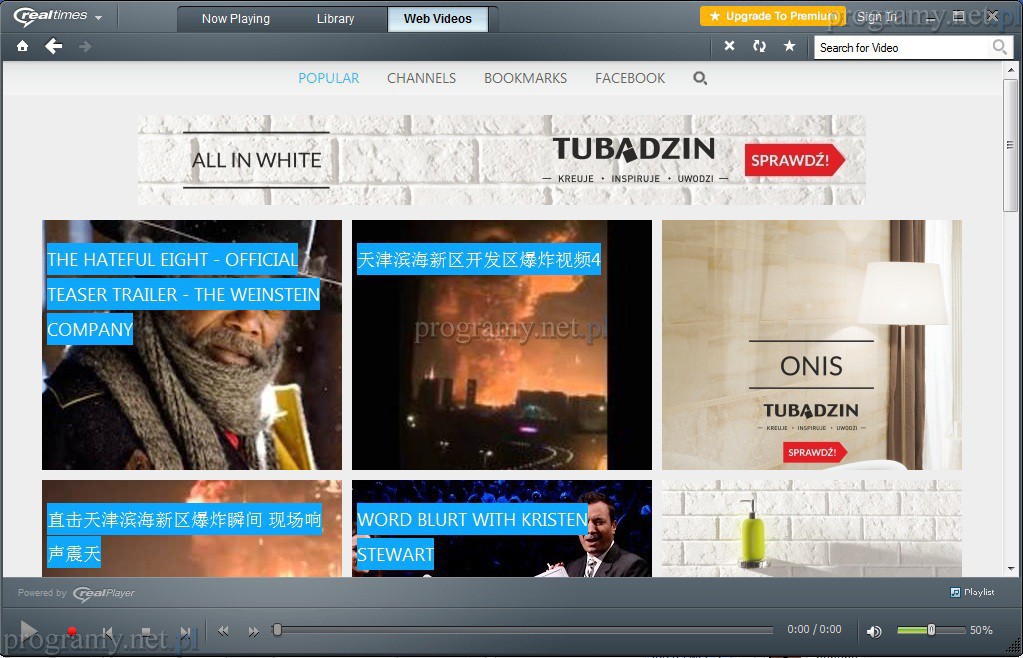Screen dimensions: 1023x658
Task: Click Upgrade To Premium button
Action: click(x=772, y=16)
